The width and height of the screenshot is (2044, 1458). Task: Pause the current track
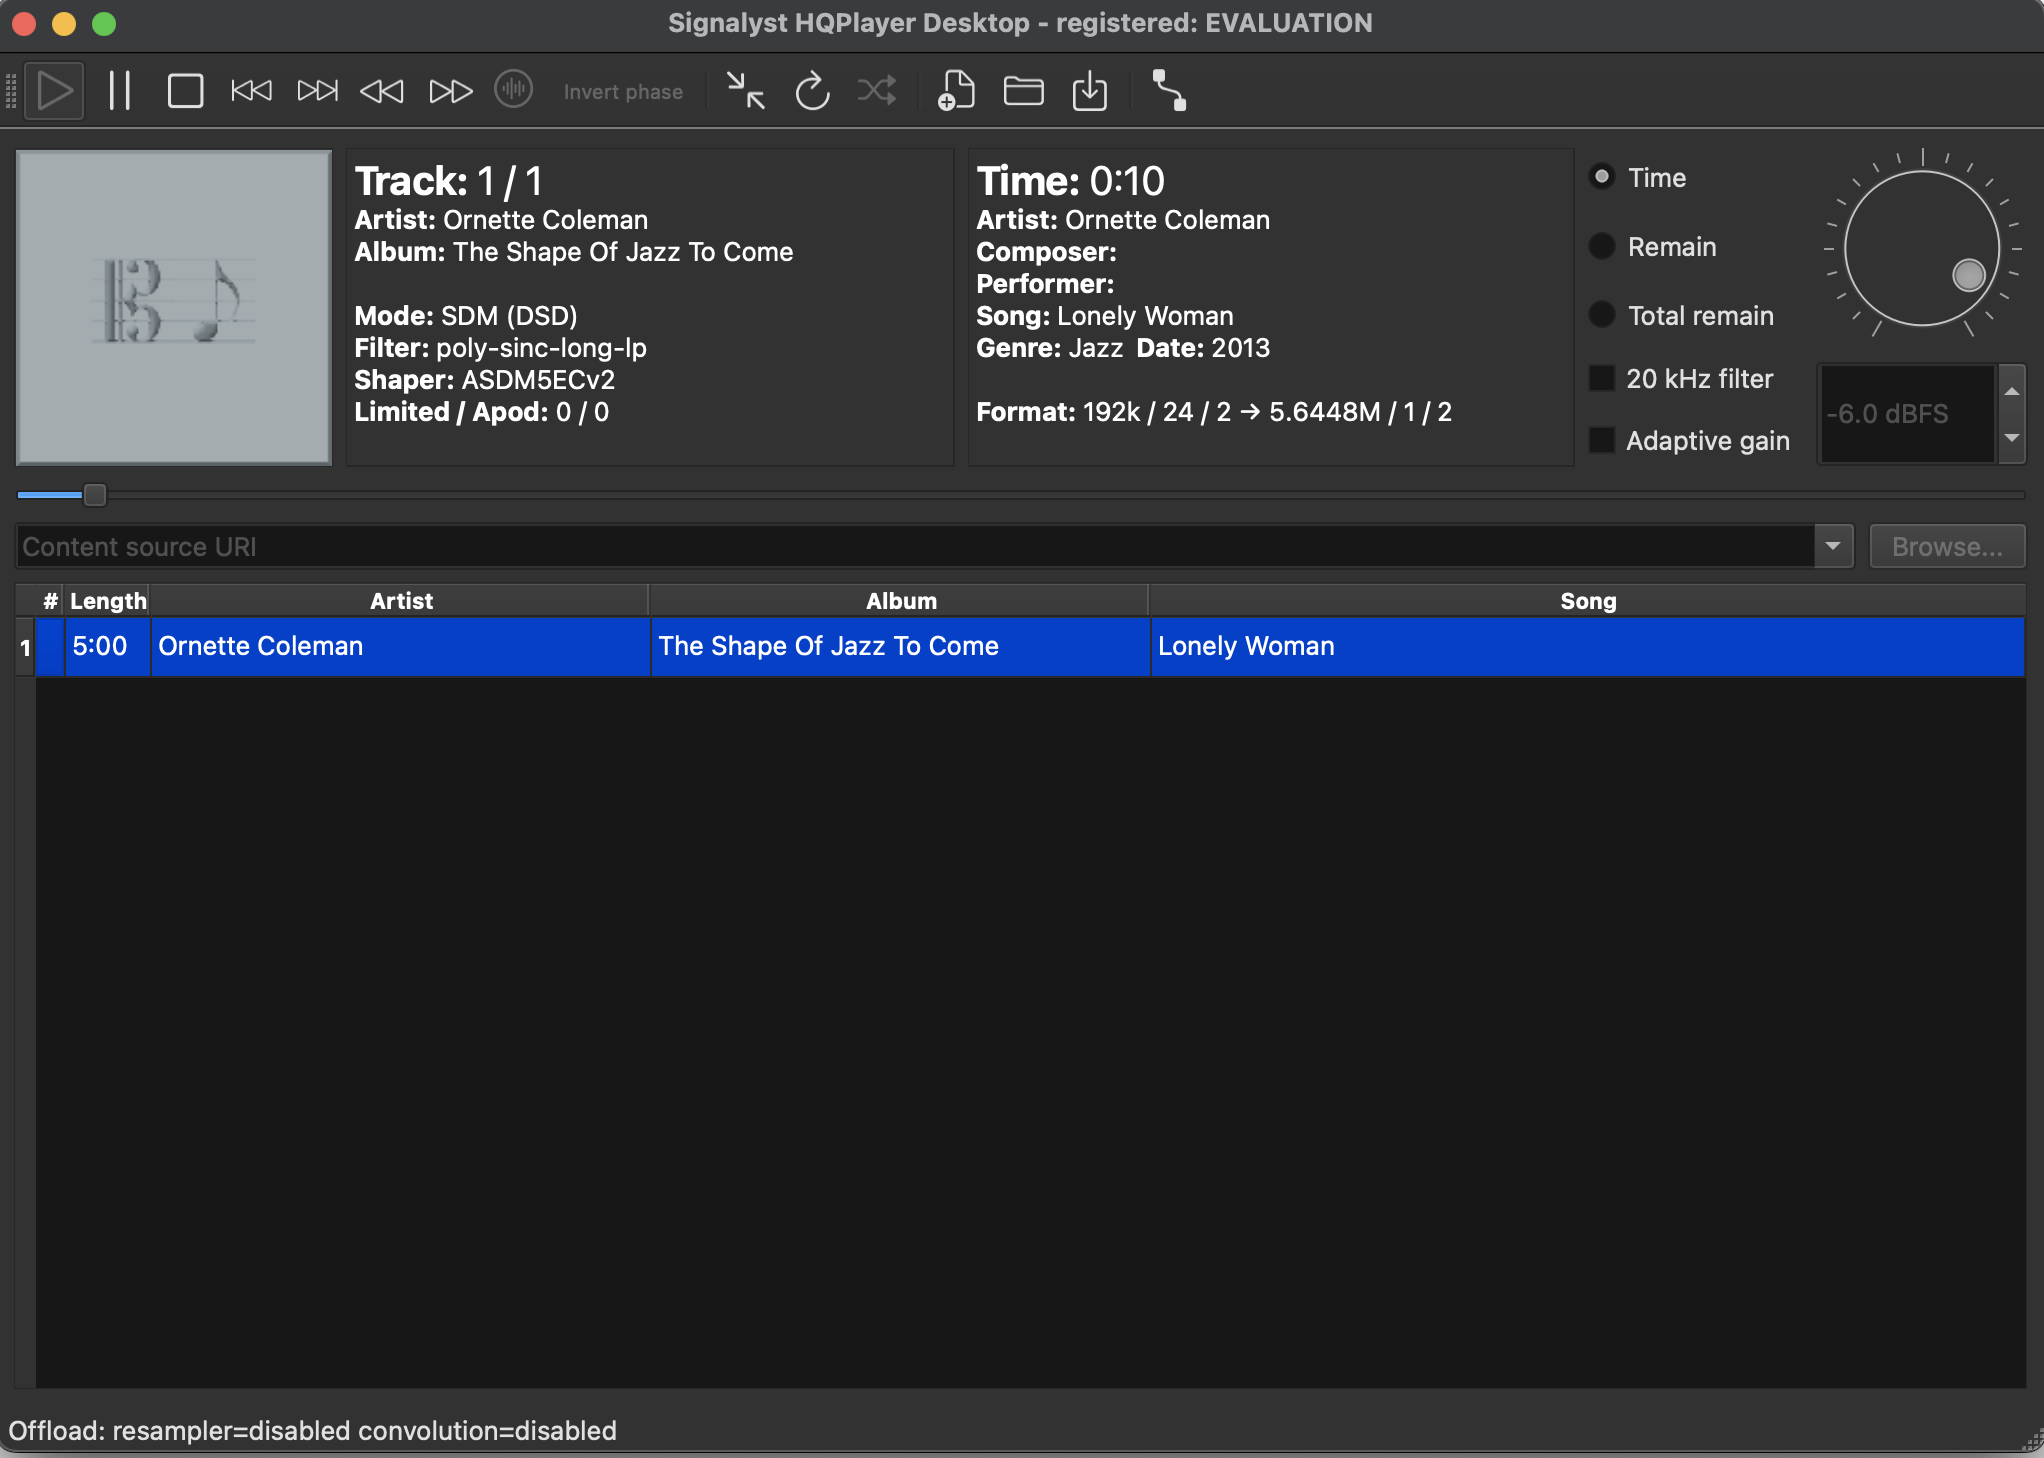coord(120,91)
